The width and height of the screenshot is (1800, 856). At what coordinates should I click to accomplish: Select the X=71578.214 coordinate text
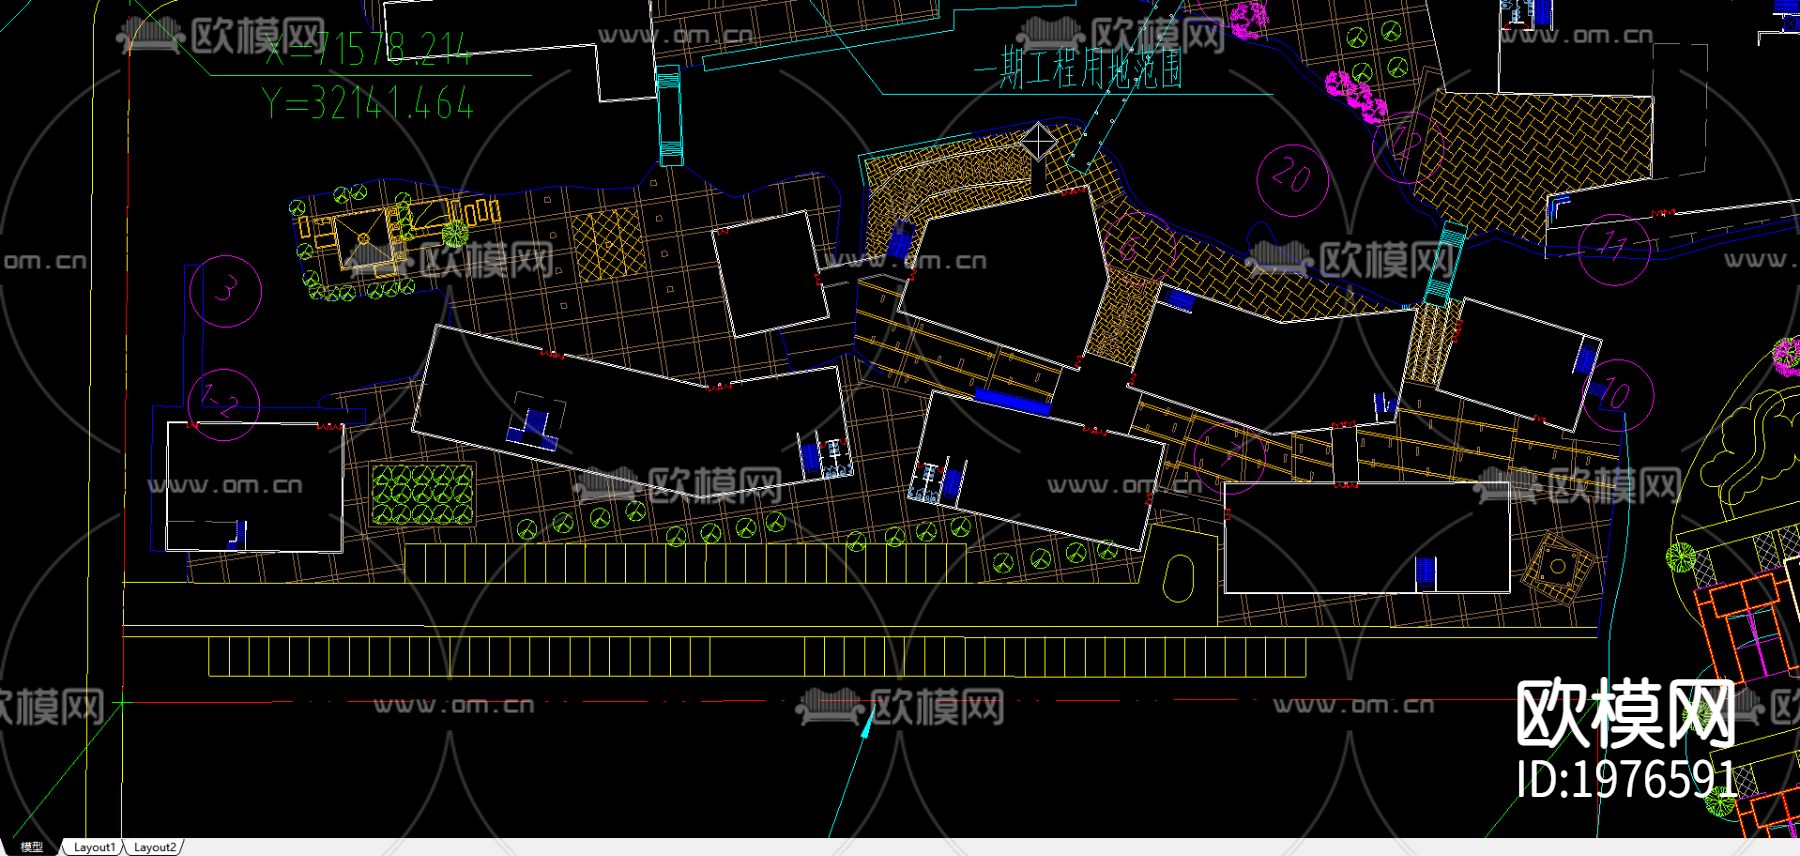point(368,47)
